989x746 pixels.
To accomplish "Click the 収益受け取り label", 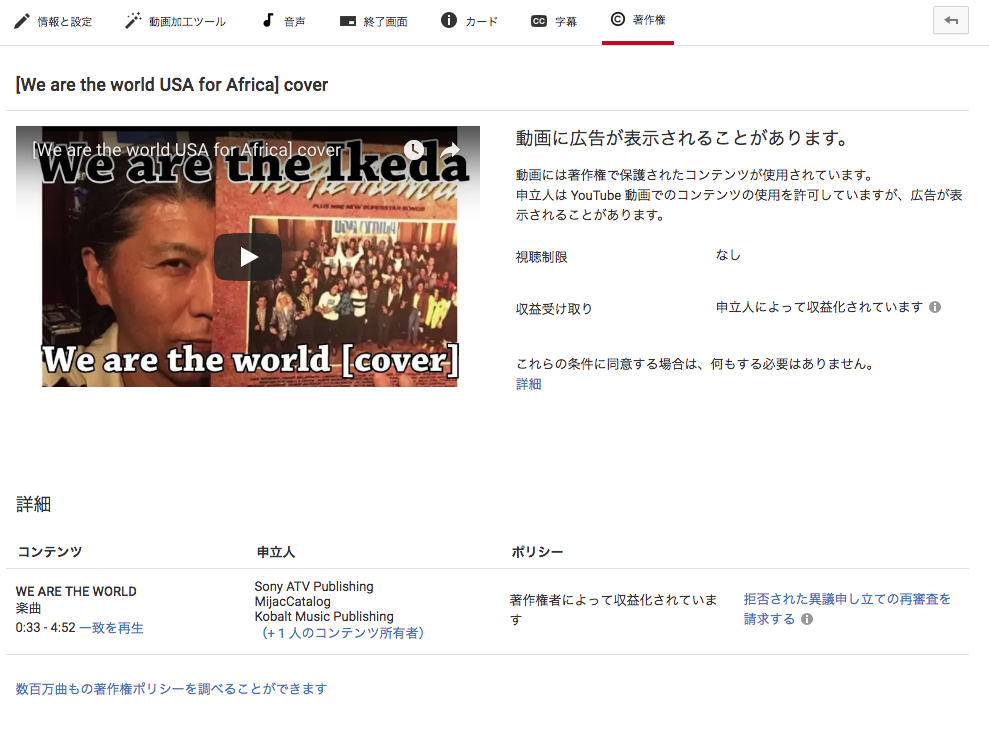I will [x=554, y=309].
